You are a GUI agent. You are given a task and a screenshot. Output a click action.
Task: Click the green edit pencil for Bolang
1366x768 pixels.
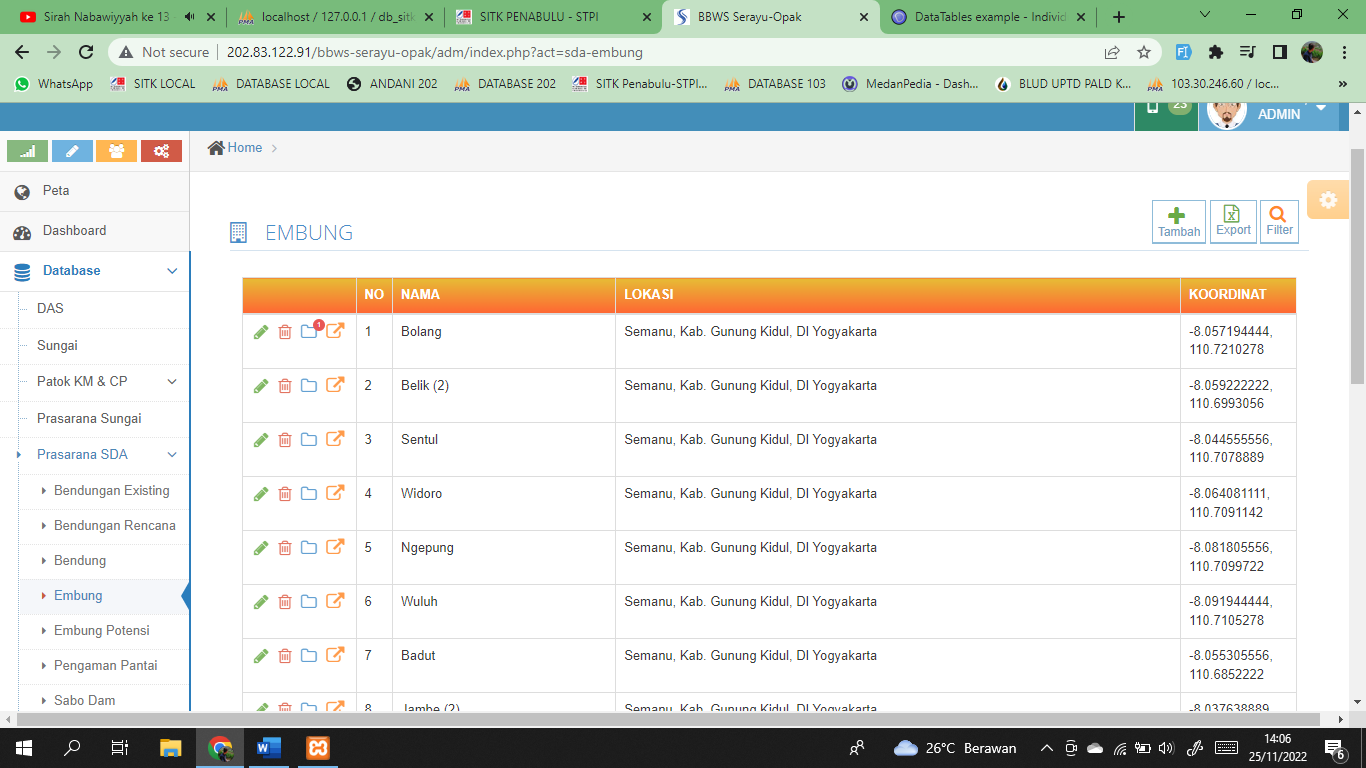coord(261,332)
